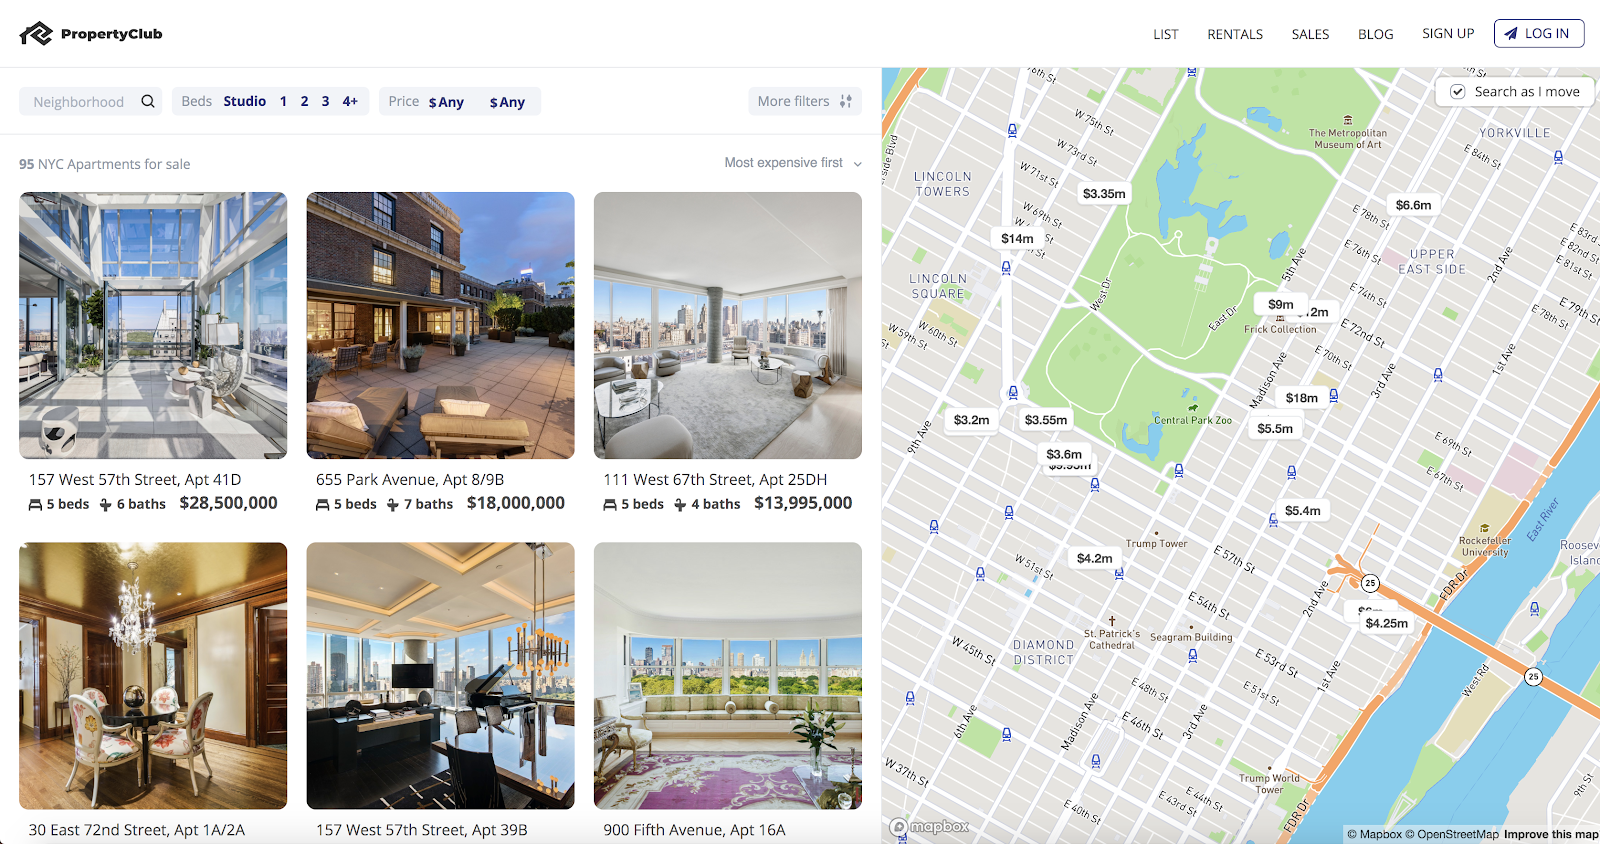This screenshot has width=1600, height=844.
Task: Open the minimum price Any dropdown
Action: [446, 102]
